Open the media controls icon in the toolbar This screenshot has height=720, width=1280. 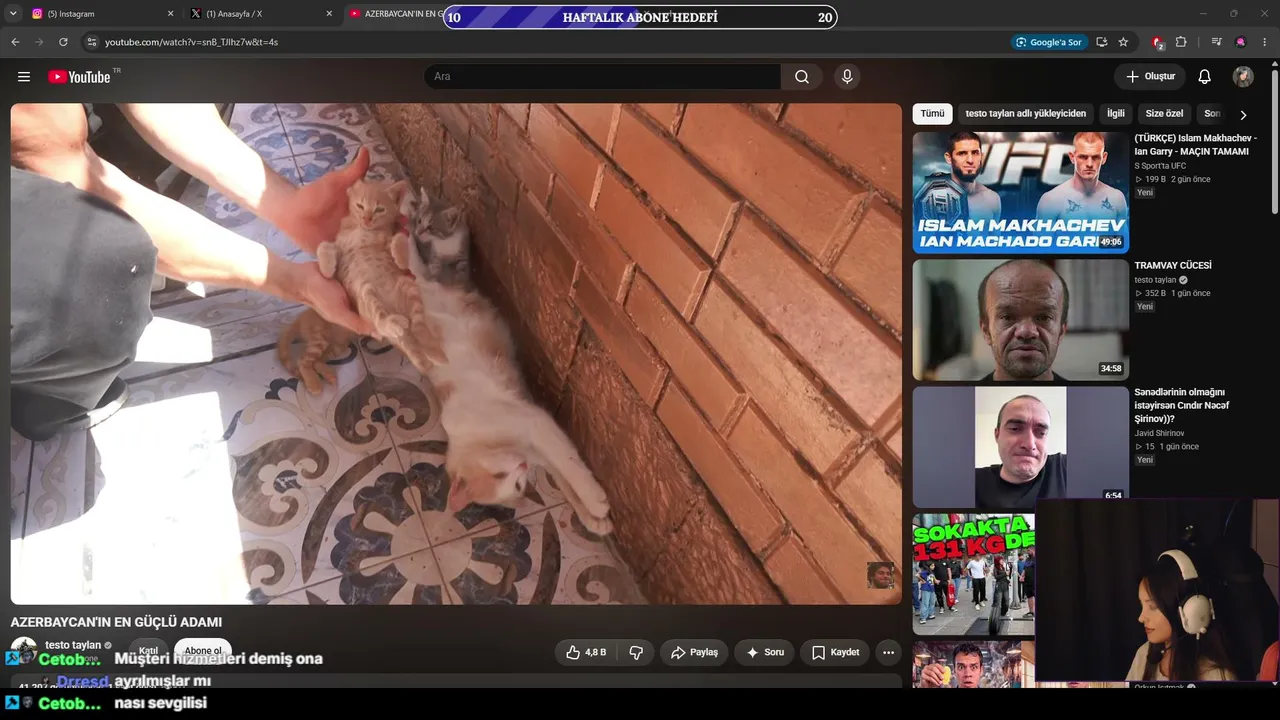point(1216,42)
